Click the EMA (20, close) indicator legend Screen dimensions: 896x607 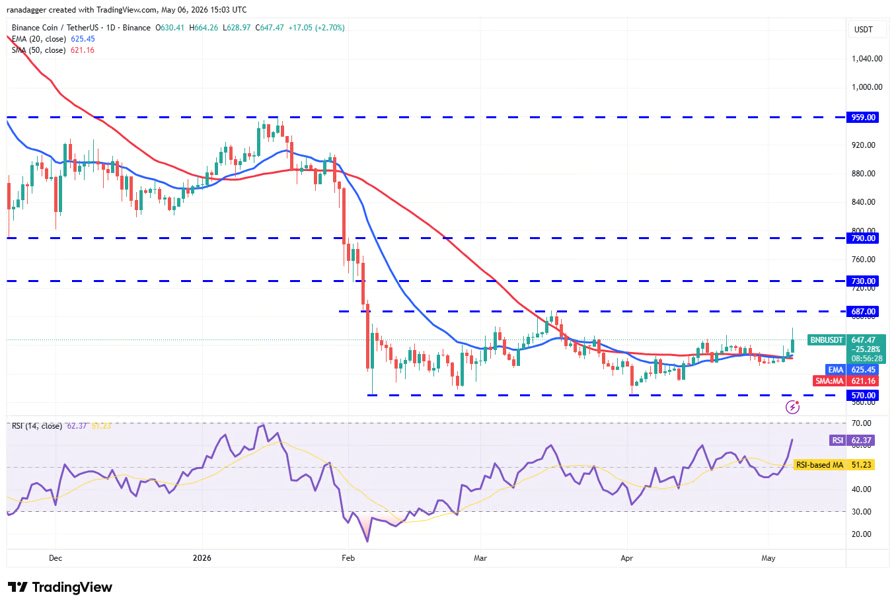[53, 39]
